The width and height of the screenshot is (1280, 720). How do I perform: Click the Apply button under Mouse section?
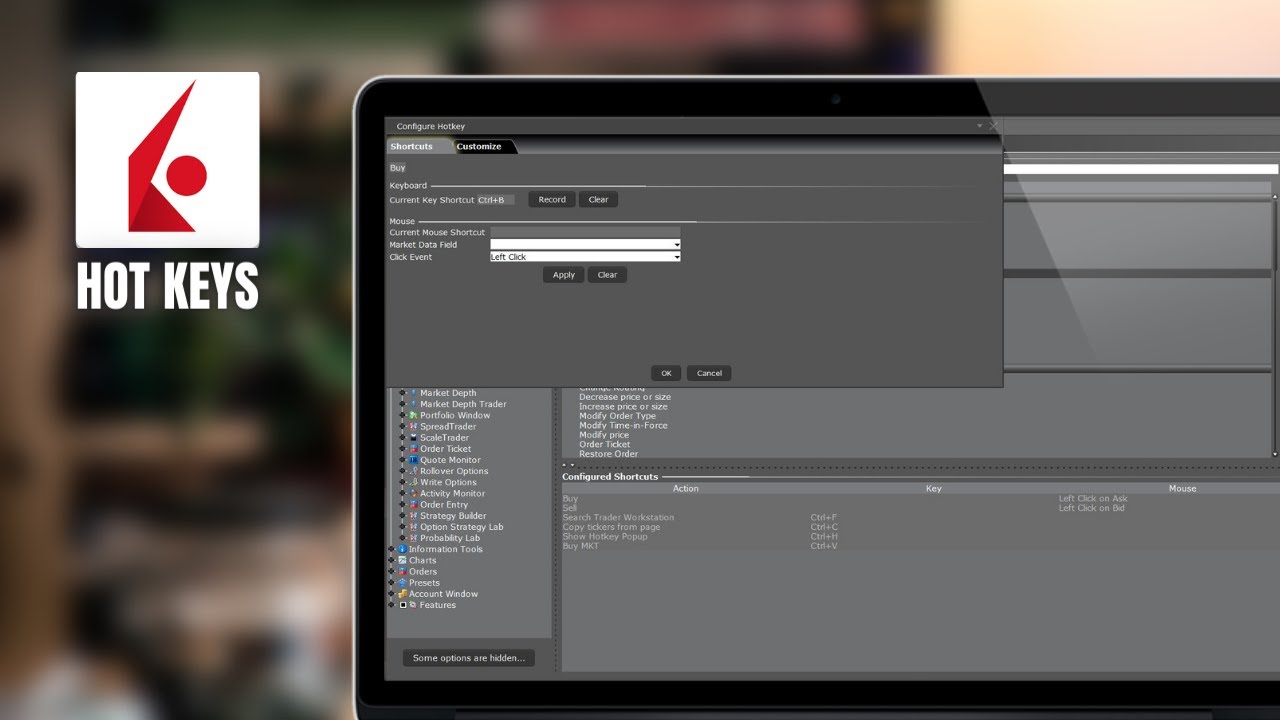click(564, 275)
